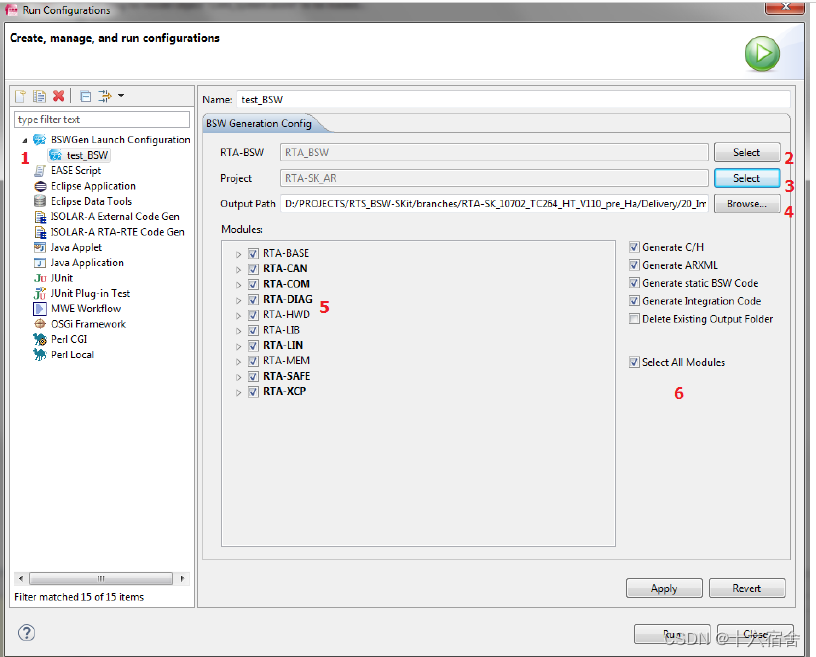This screenshot has width=816, height=657.
Task: Expand the RTA-HWD module
Action: (238, 315)
